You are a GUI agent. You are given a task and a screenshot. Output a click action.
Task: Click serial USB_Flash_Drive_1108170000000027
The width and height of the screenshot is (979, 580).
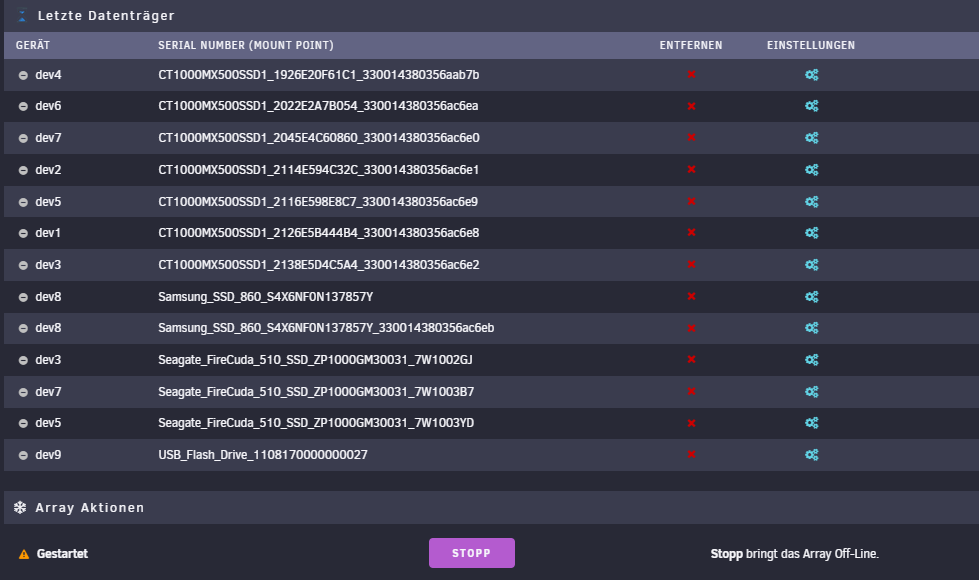263,455
